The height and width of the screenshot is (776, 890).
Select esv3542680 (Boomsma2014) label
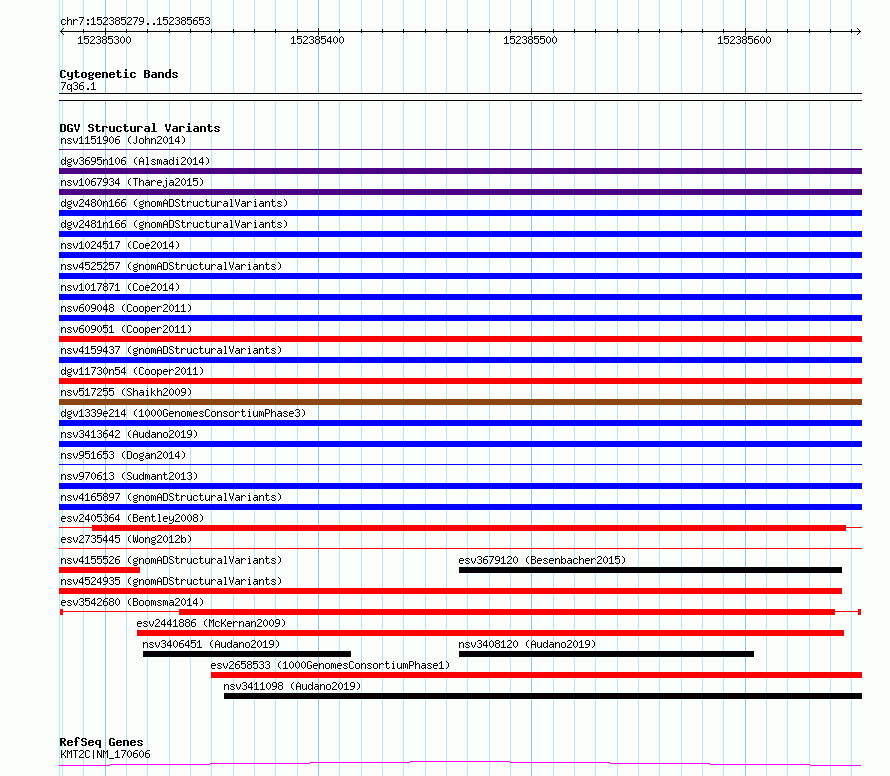132,602
